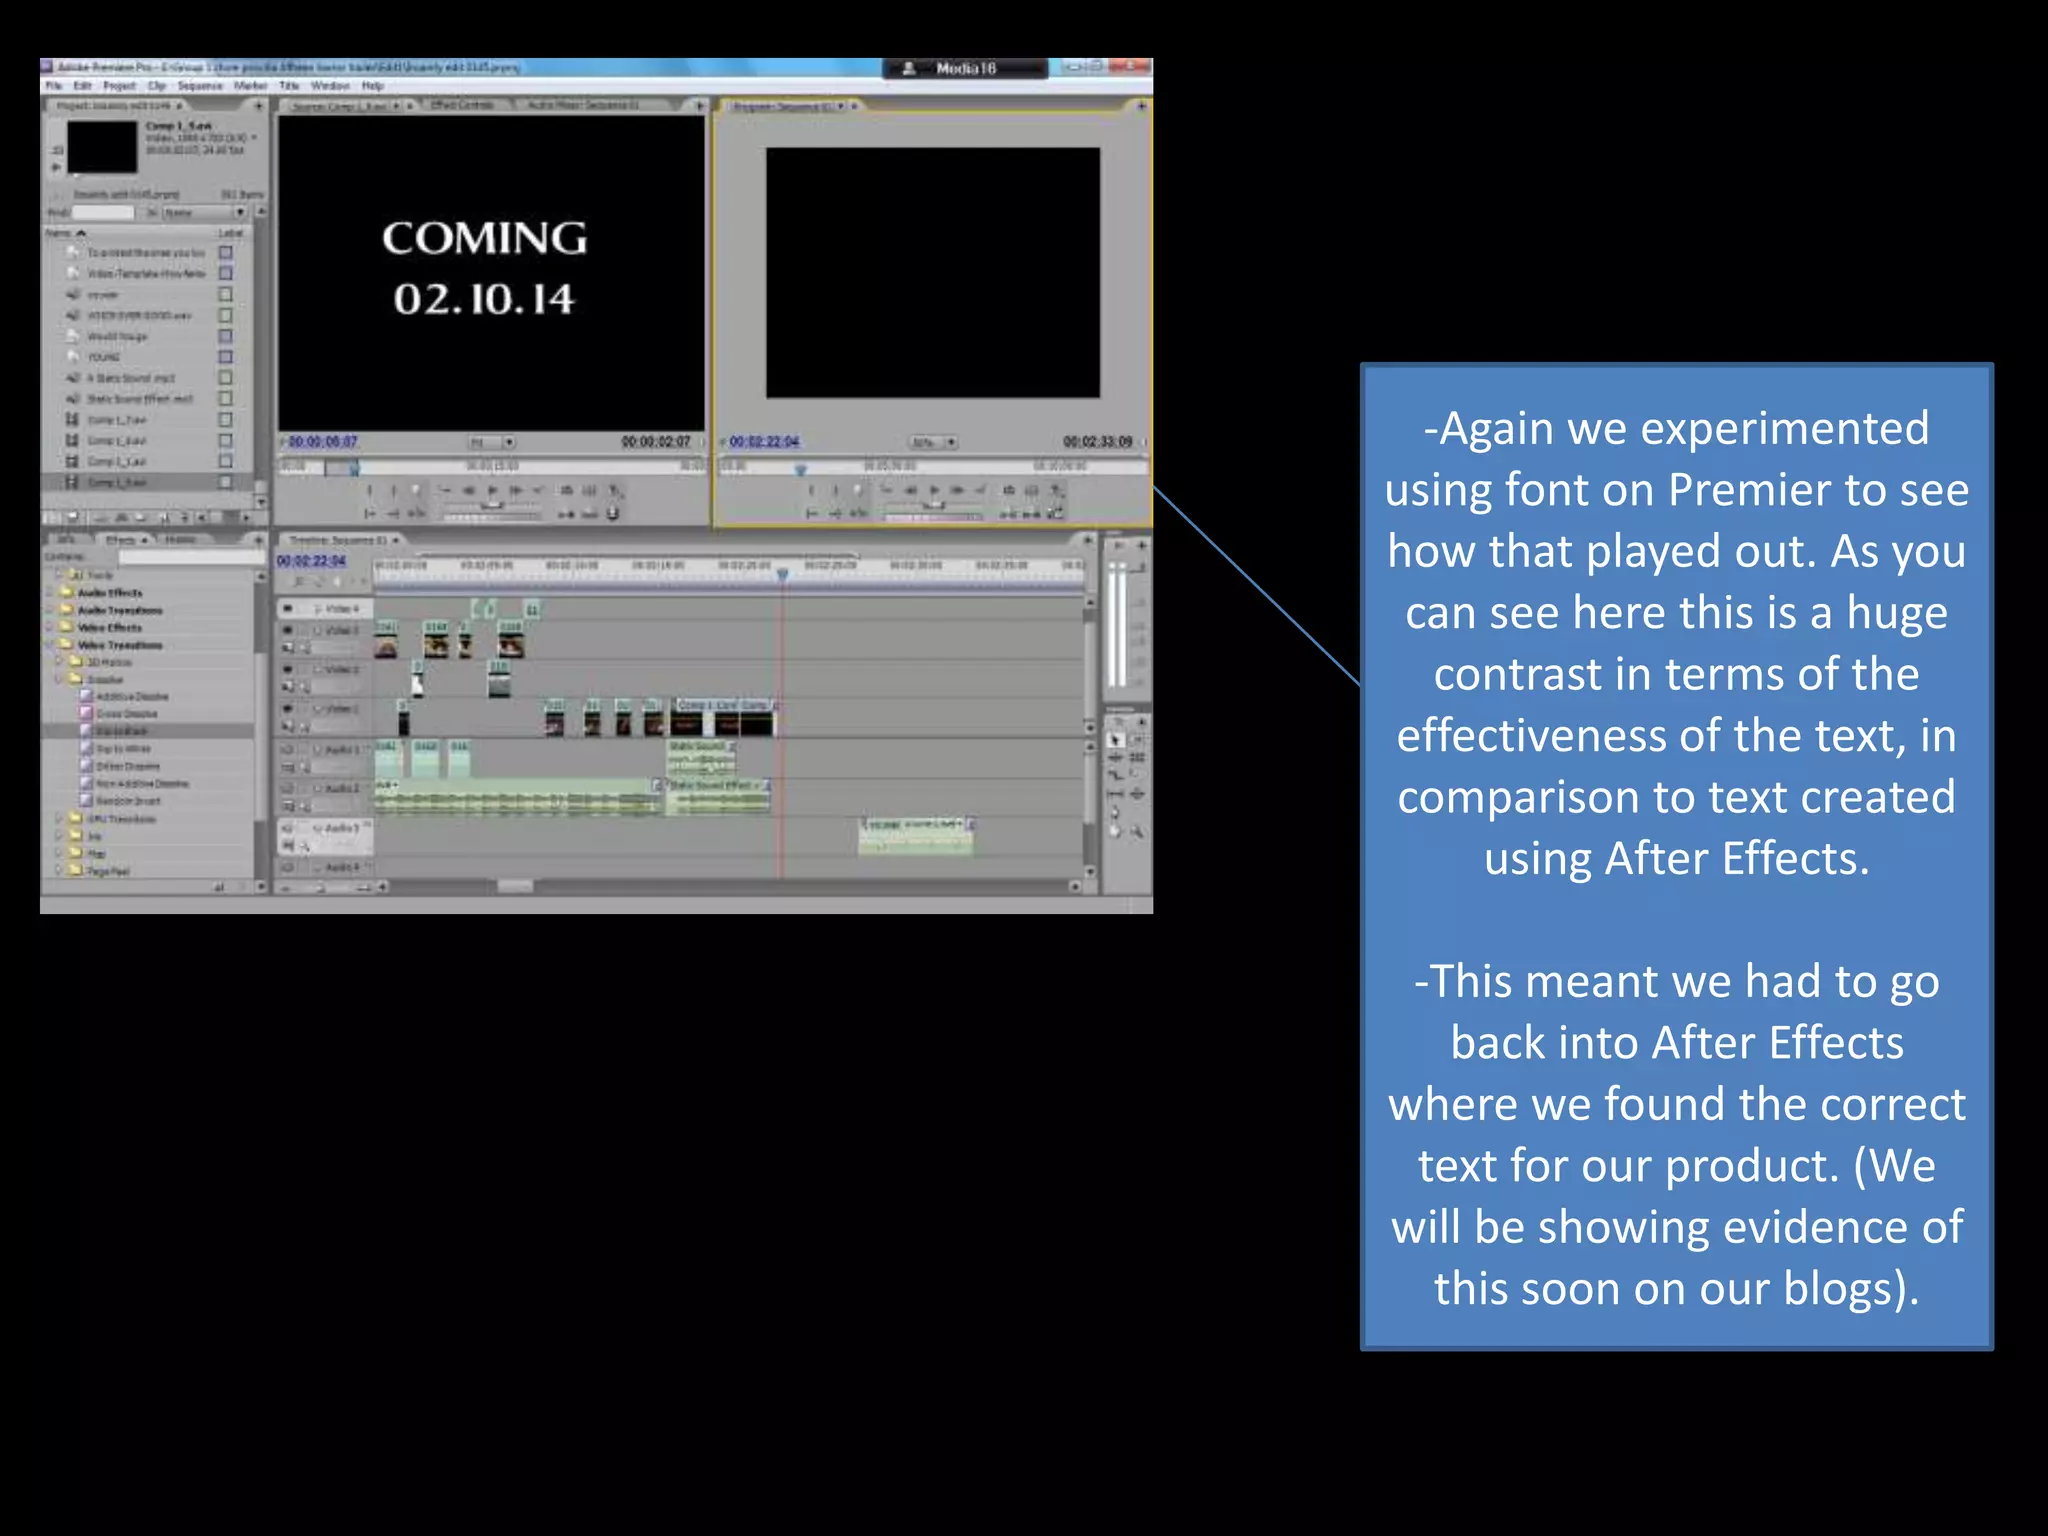Open the File menu

click(x=54, y=86)
